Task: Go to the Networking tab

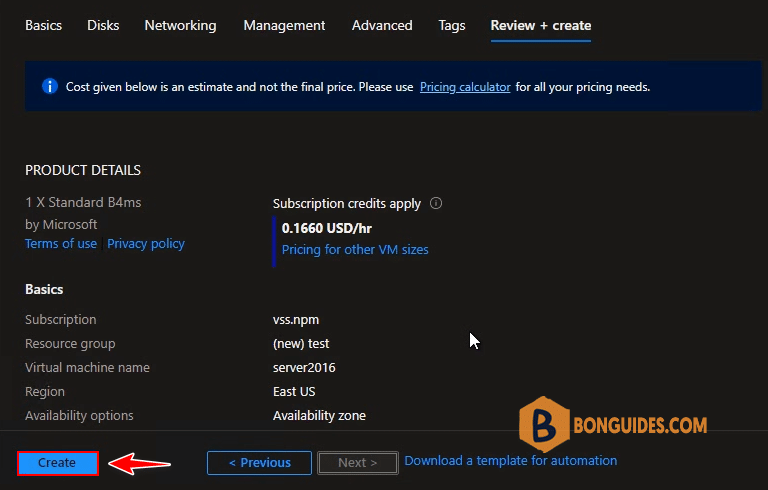Action: tap(180, 25)
